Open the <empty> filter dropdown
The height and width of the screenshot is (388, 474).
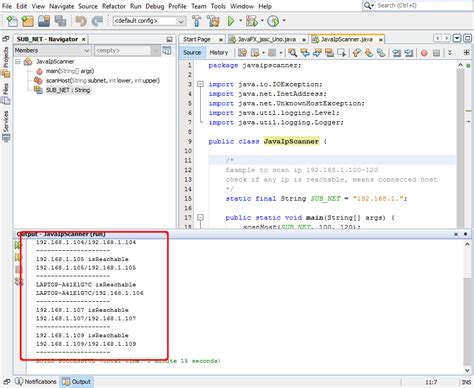[127, 50]
